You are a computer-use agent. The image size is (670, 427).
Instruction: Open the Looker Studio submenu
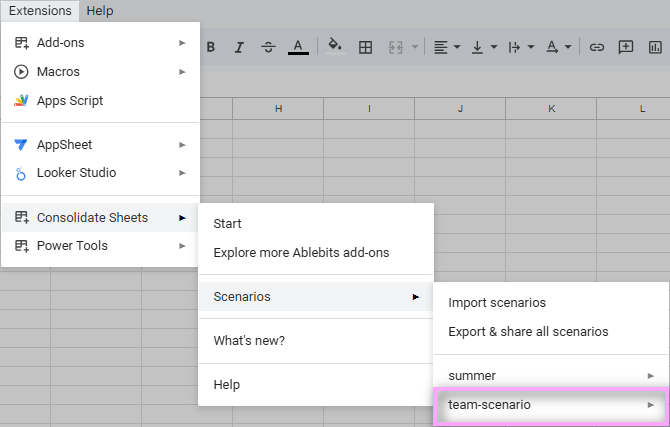pos(100,173)
